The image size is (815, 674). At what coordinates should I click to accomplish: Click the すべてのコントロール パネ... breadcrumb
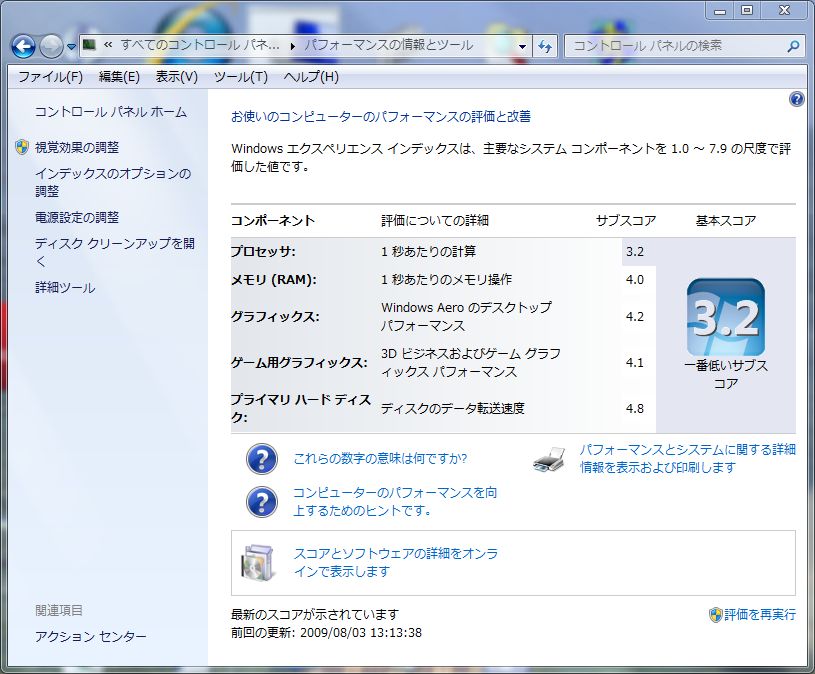pos(200,45)
